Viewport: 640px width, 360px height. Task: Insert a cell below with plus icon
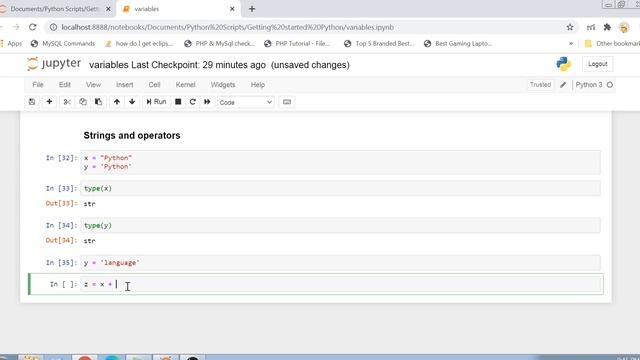pos(49,102)
